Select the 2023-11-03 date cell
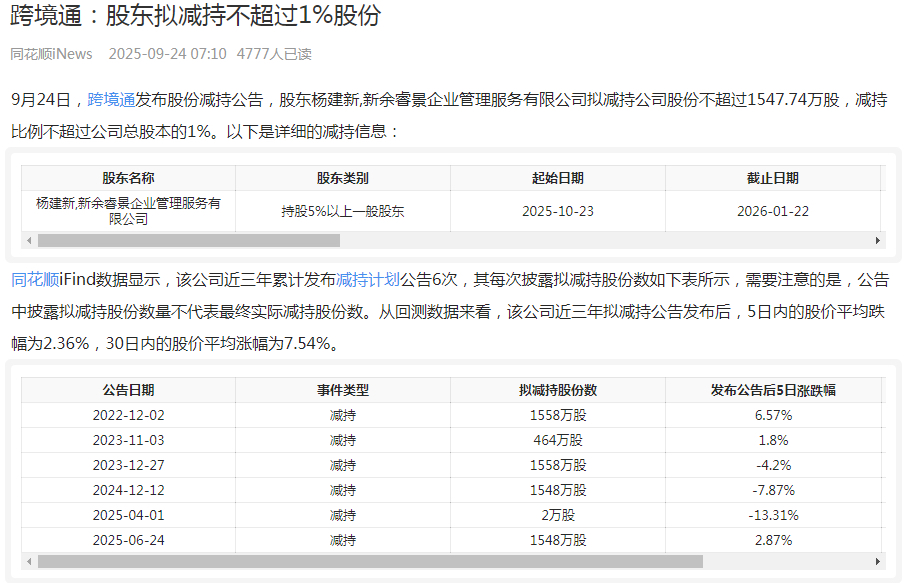This screenshot has height=583, width=907. click(128, 440)
